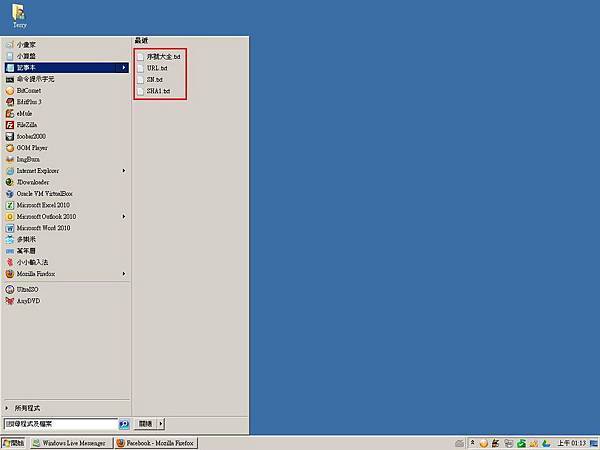Screen dimensions: 600x450
Task: Launch FileZilla
Action: (67, 125)
